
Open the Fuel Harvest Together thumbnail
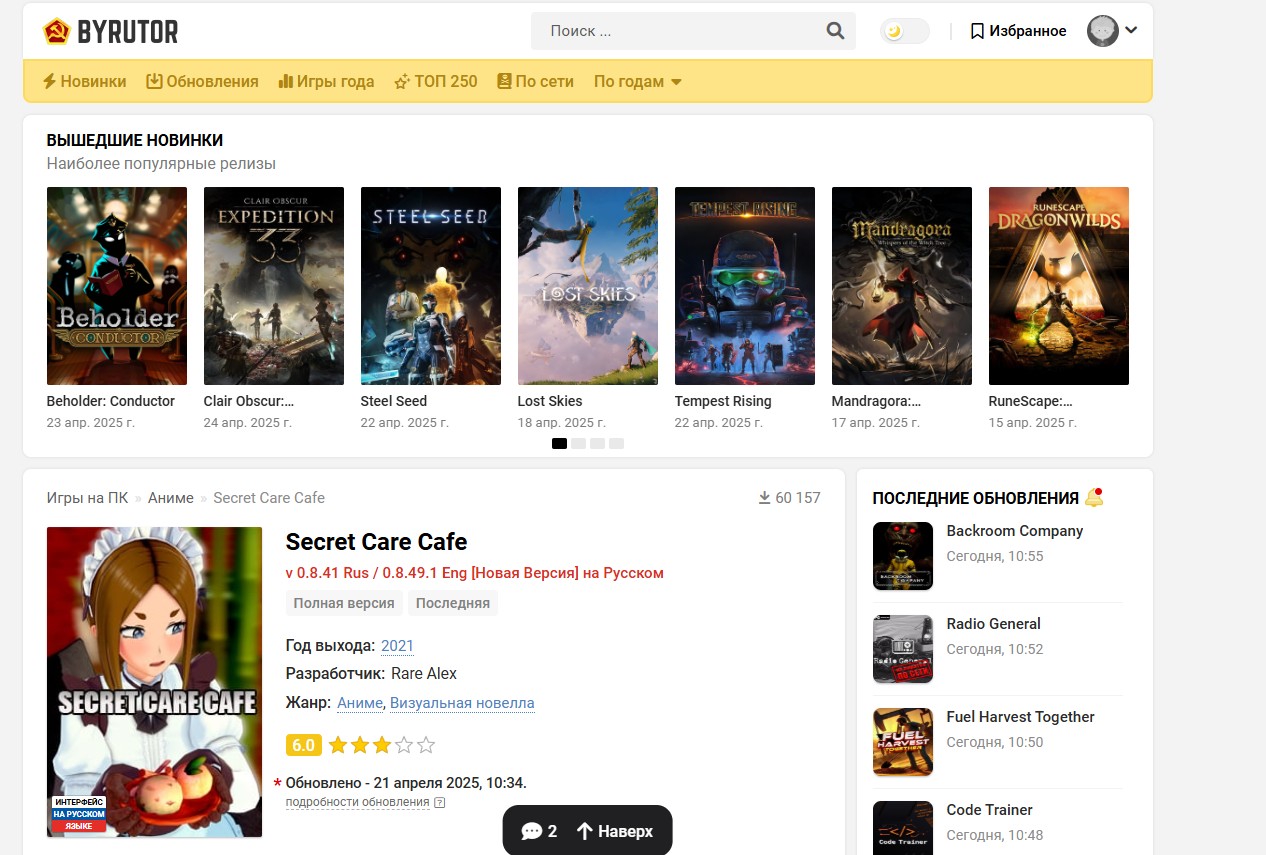pyautogui.click(x=903, y=742)
